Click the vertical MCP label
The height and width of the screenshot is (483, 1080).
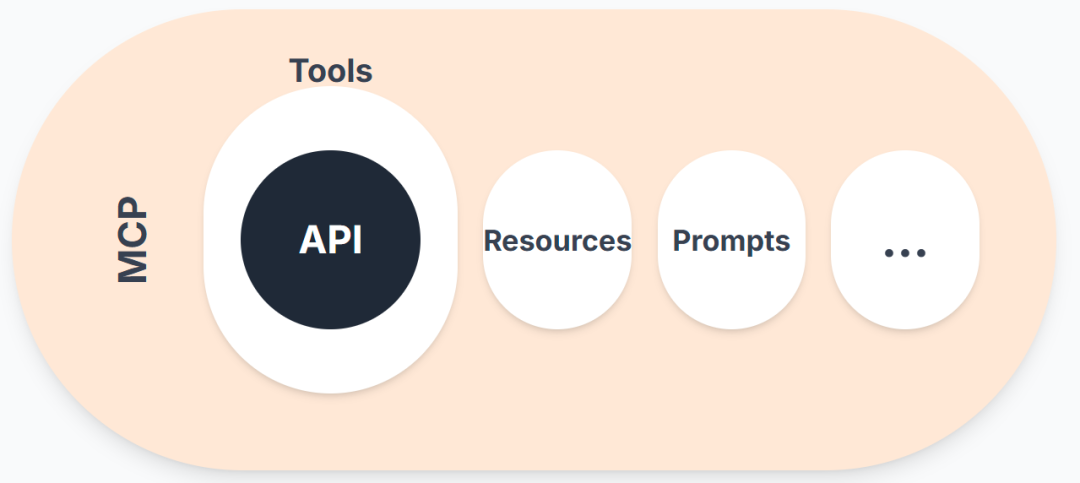(132, 240)
